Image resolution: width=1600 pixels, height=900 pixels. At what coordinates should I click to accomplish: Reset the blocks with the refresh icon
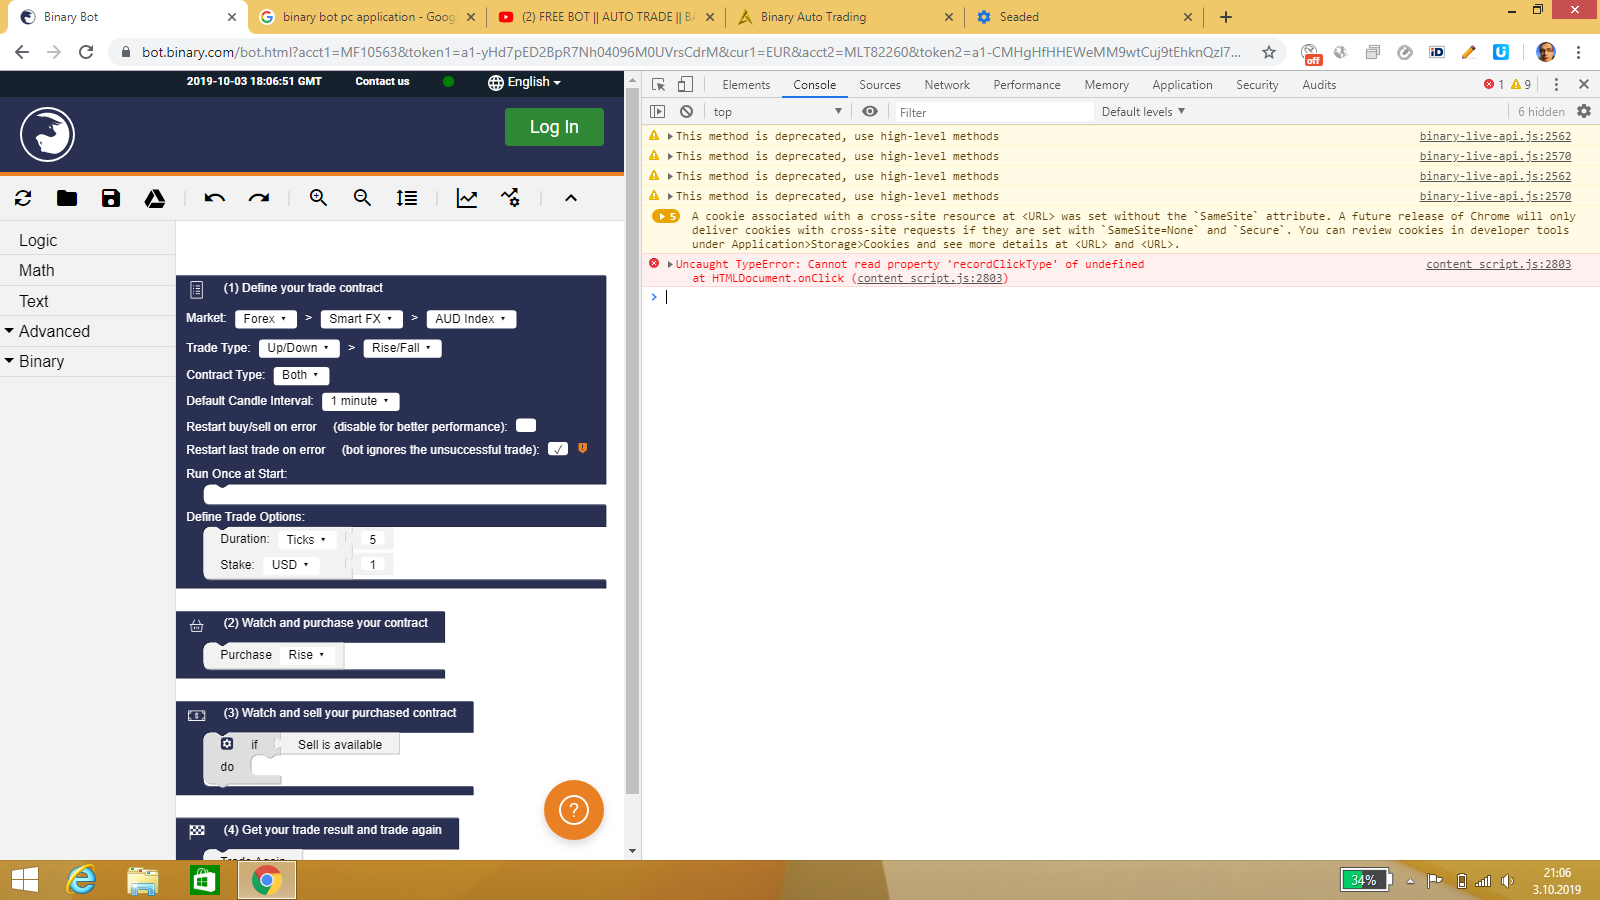(x=23, y=198)
